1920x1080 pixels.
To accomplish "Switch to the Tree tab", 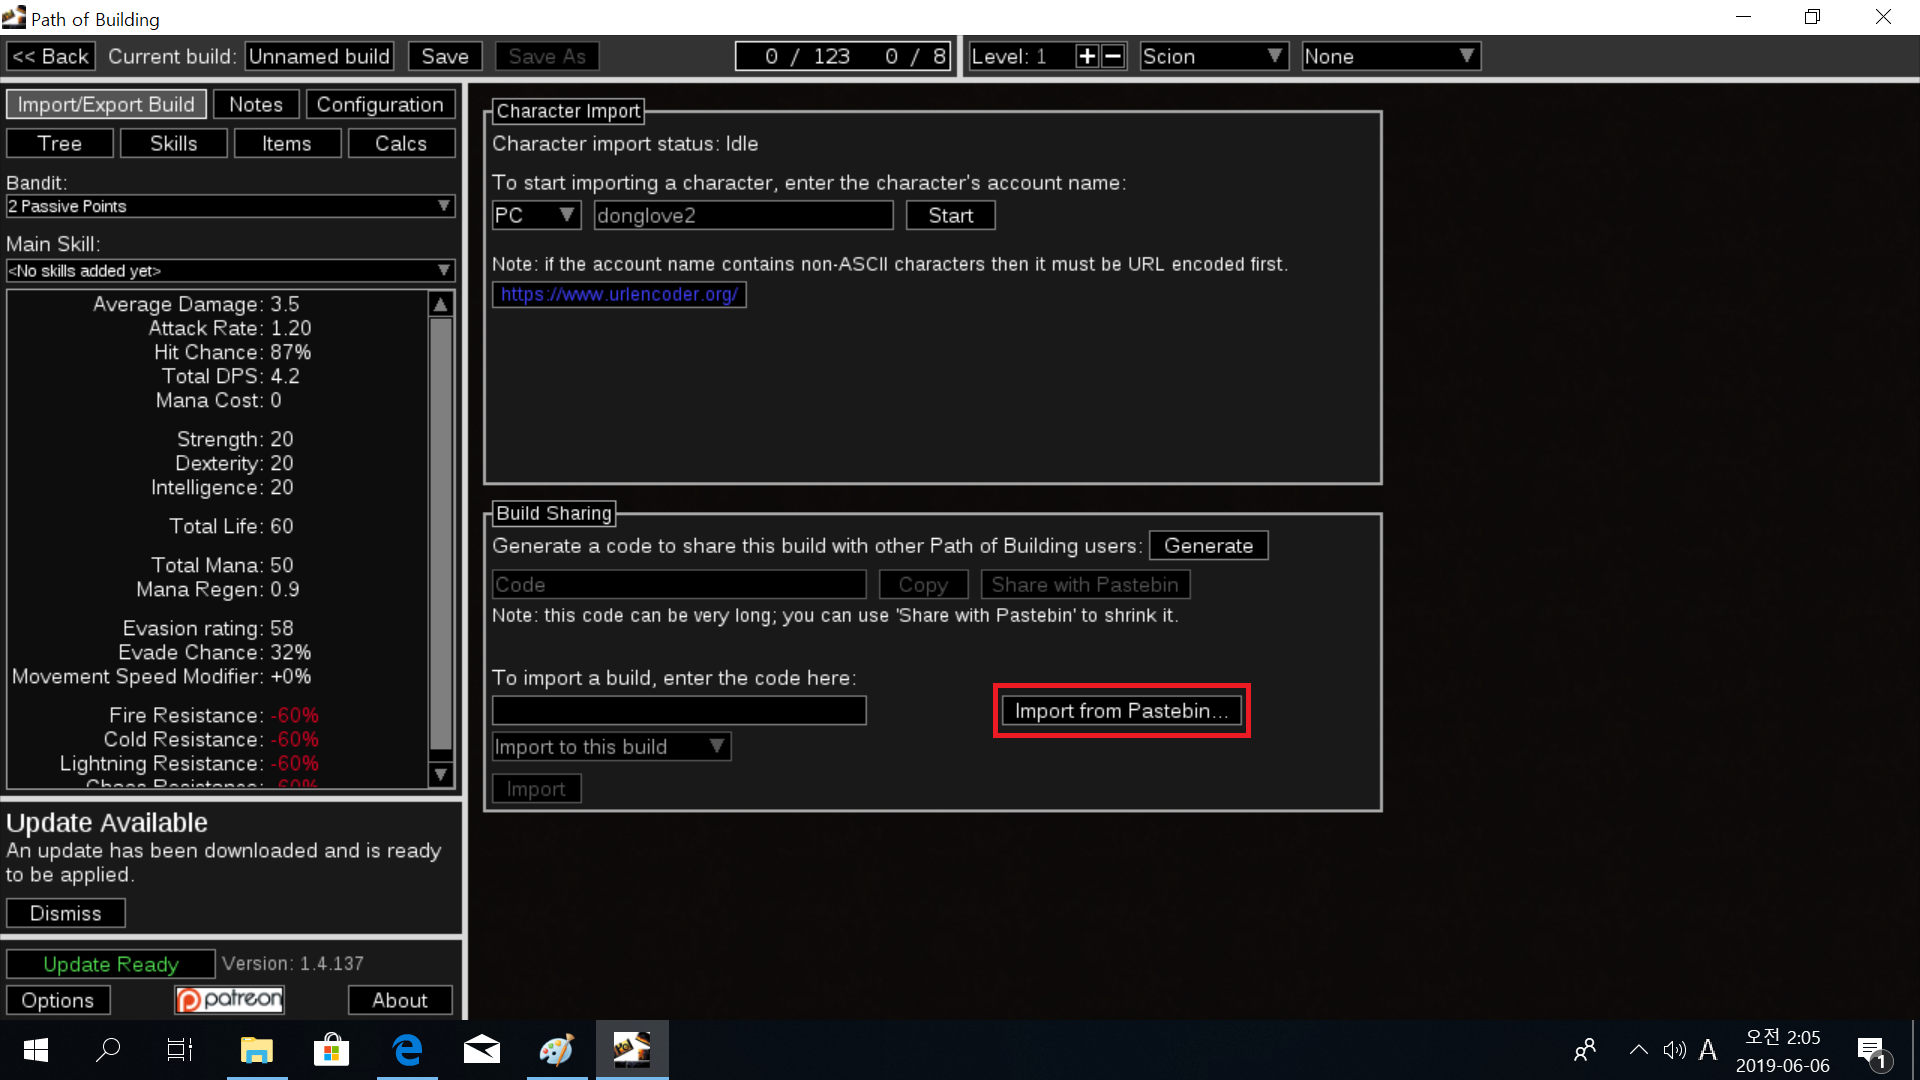I will (x=60, y=144).
